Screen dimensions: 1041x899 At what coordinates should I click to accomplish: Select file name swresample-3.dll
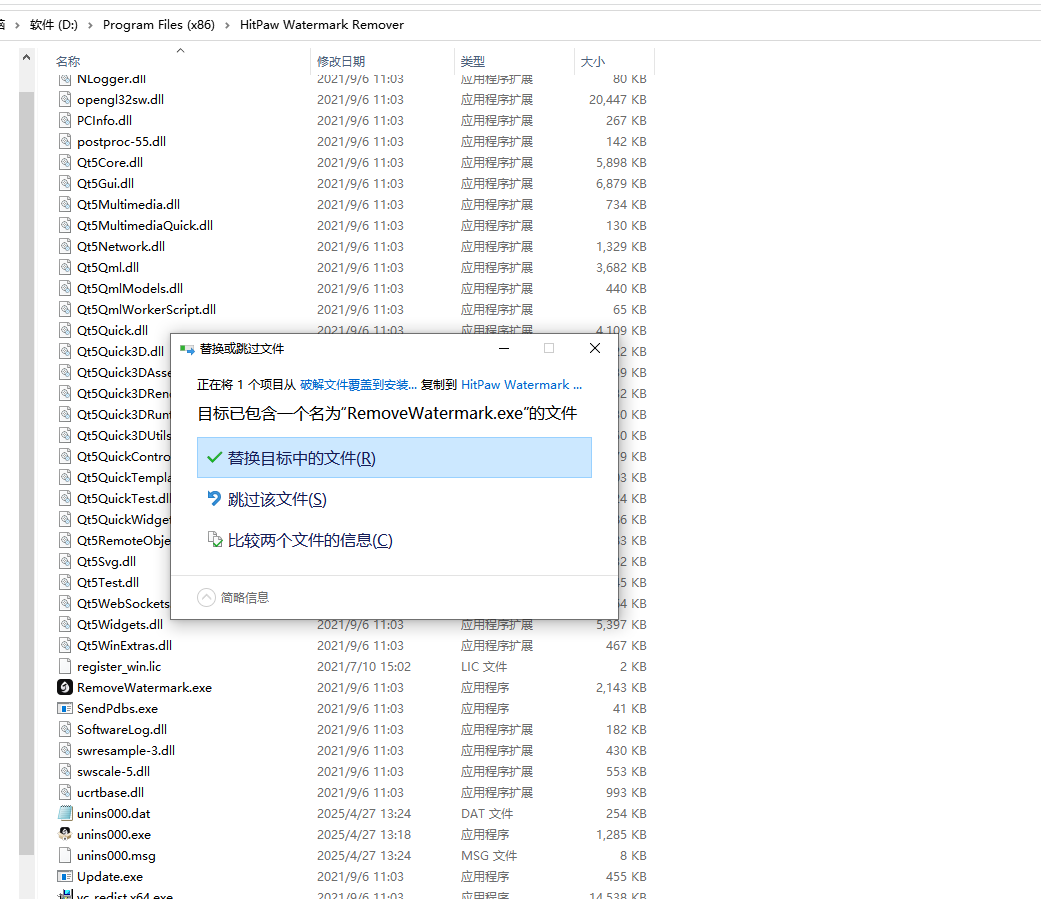click(x=126, y=750)
